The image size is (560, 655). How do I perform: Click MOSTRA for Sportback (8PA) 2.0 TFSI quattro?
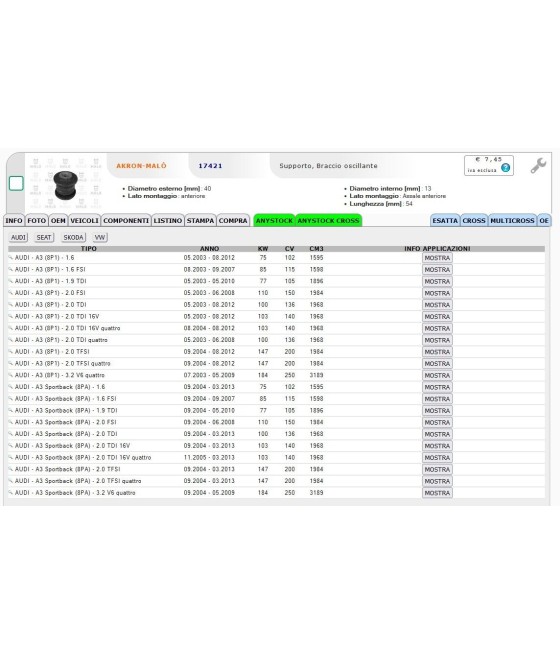point(437,481)
